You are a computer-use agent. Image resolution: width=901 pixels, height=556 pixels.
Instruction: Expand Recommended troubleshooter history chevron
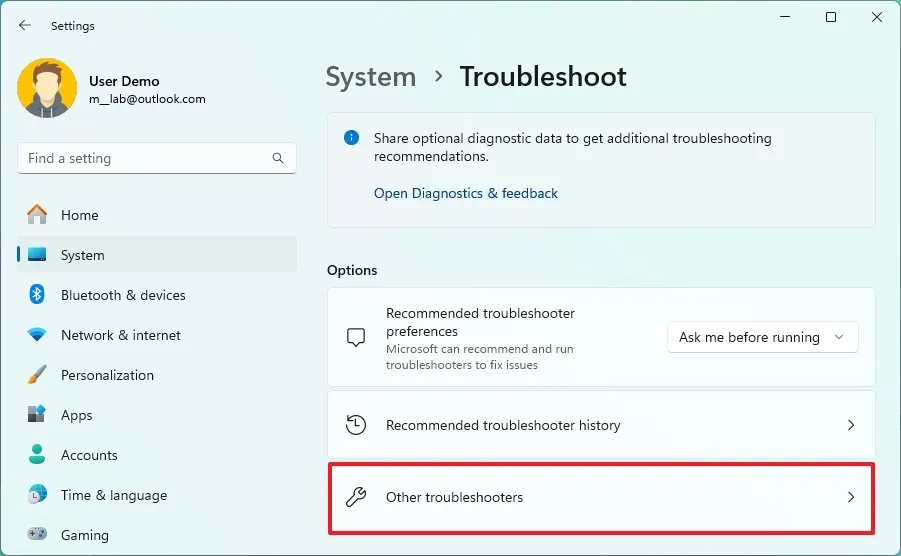pos(851,425)
